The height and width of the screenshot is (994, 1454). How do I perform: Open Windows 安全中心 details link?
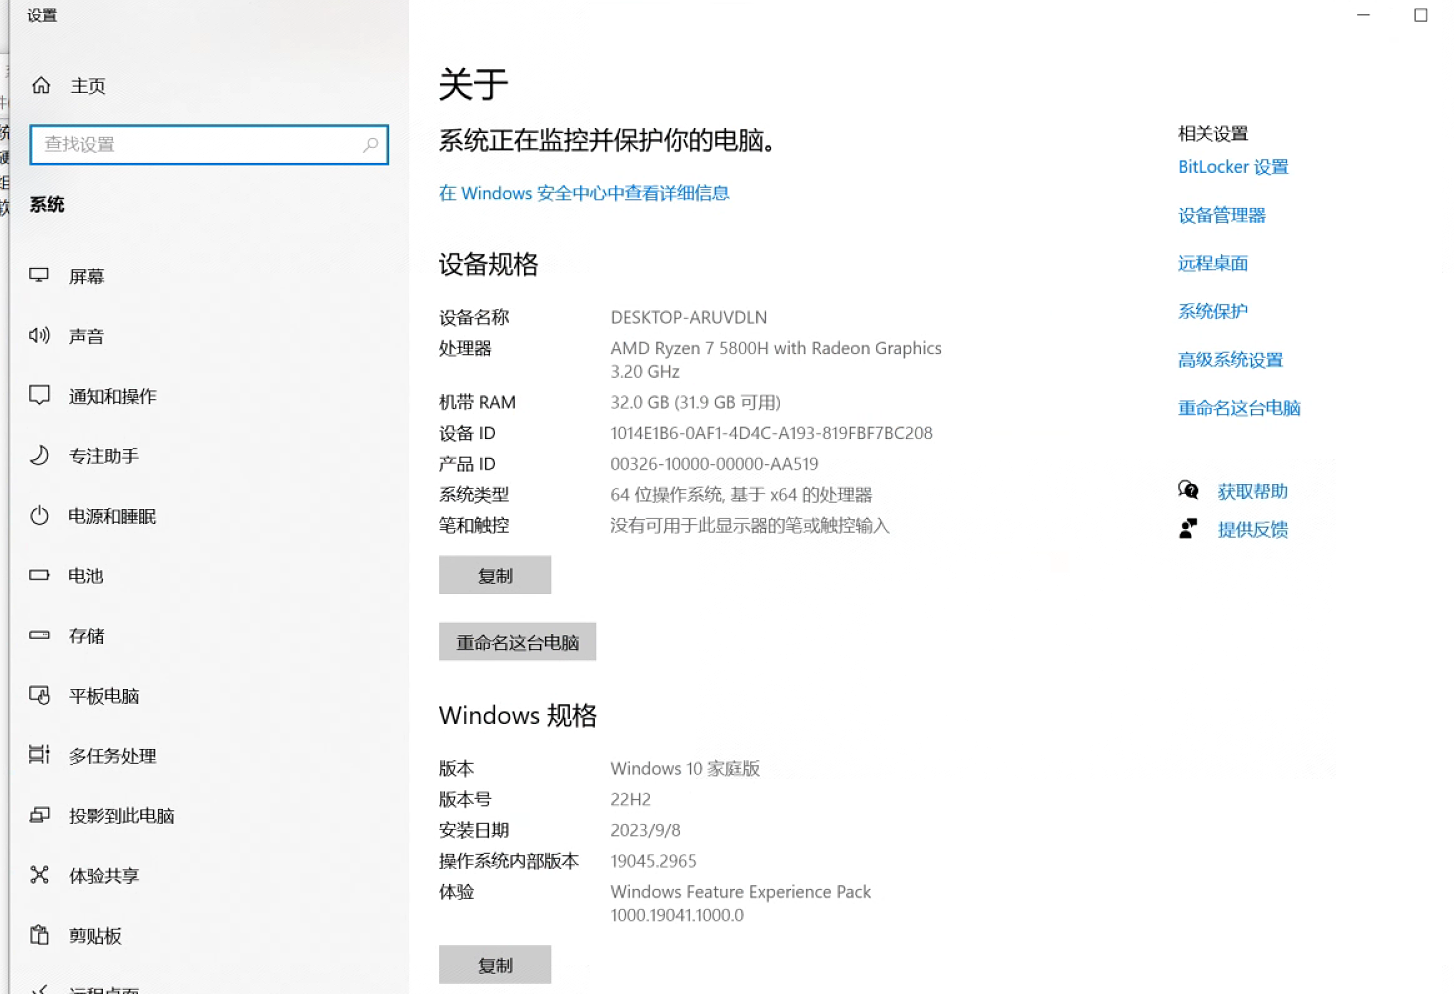(x=584, y=193)
